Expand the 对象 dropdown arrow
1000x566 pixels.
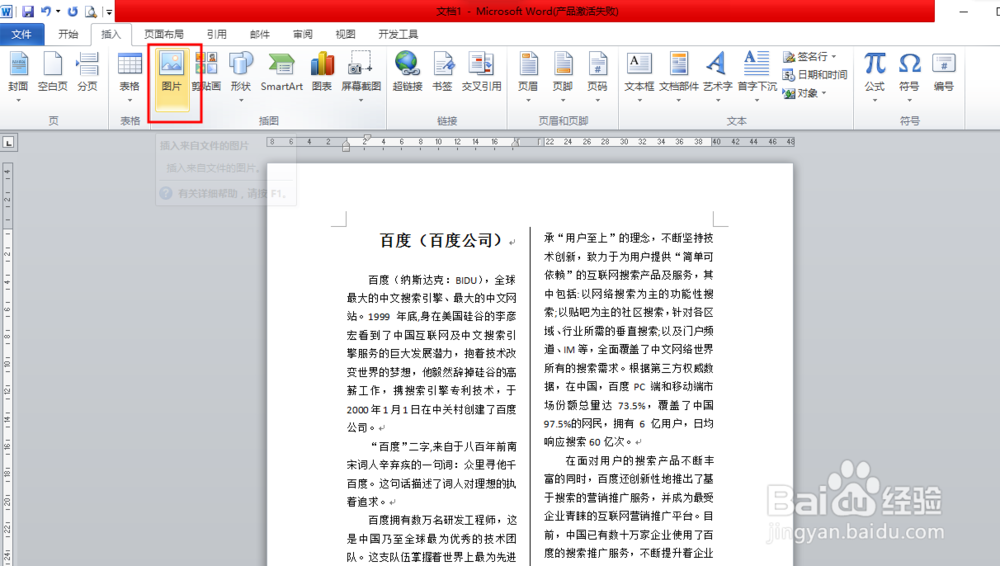coord(824,93)
